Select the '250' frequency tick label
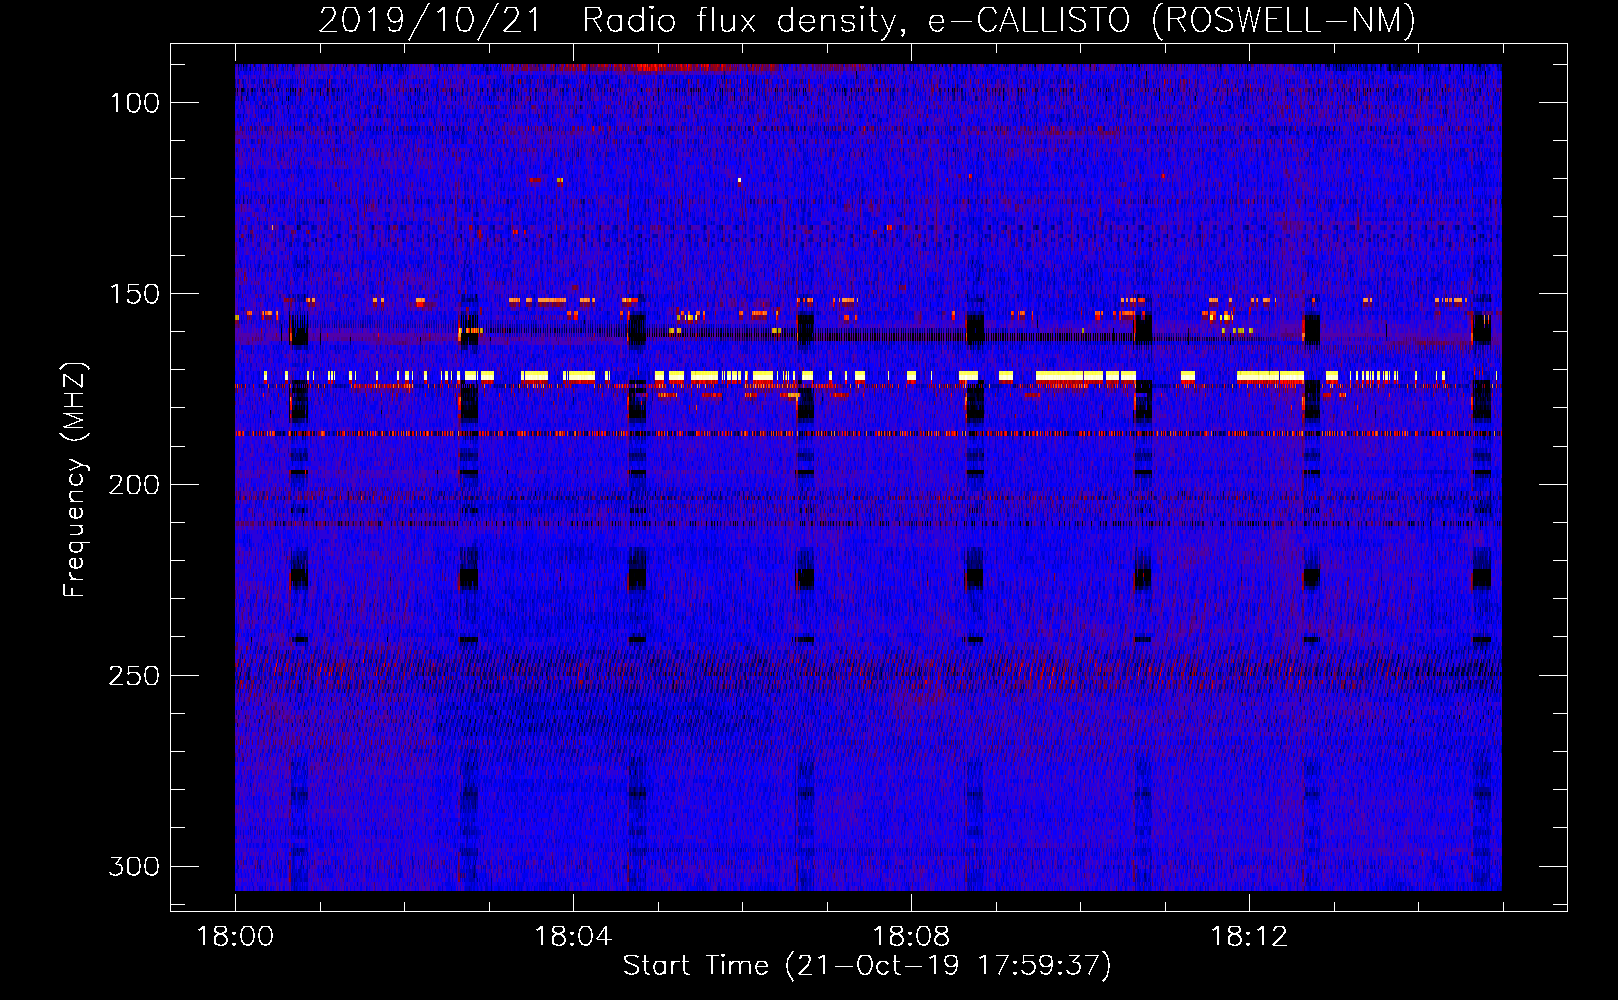1618x1000 pixels. 134,676
